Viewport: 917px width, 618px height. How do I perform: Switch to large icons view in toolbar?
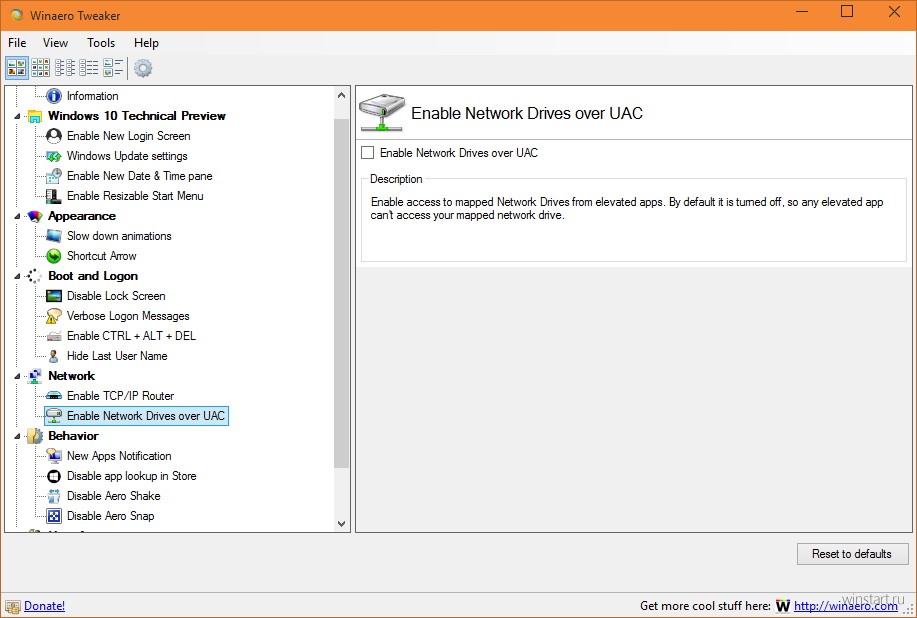pos(16,68)
